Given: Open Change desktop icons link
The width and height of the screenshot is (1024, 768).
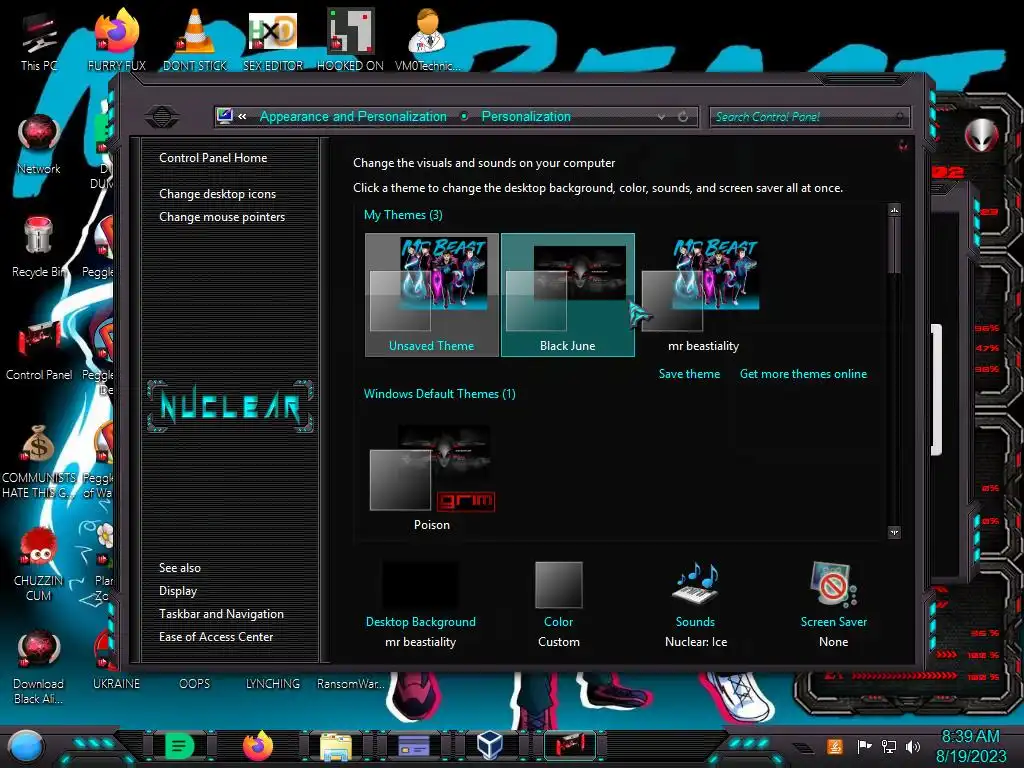Looking at the screenshot, I should pyautogui.click(x=217, y=194).
